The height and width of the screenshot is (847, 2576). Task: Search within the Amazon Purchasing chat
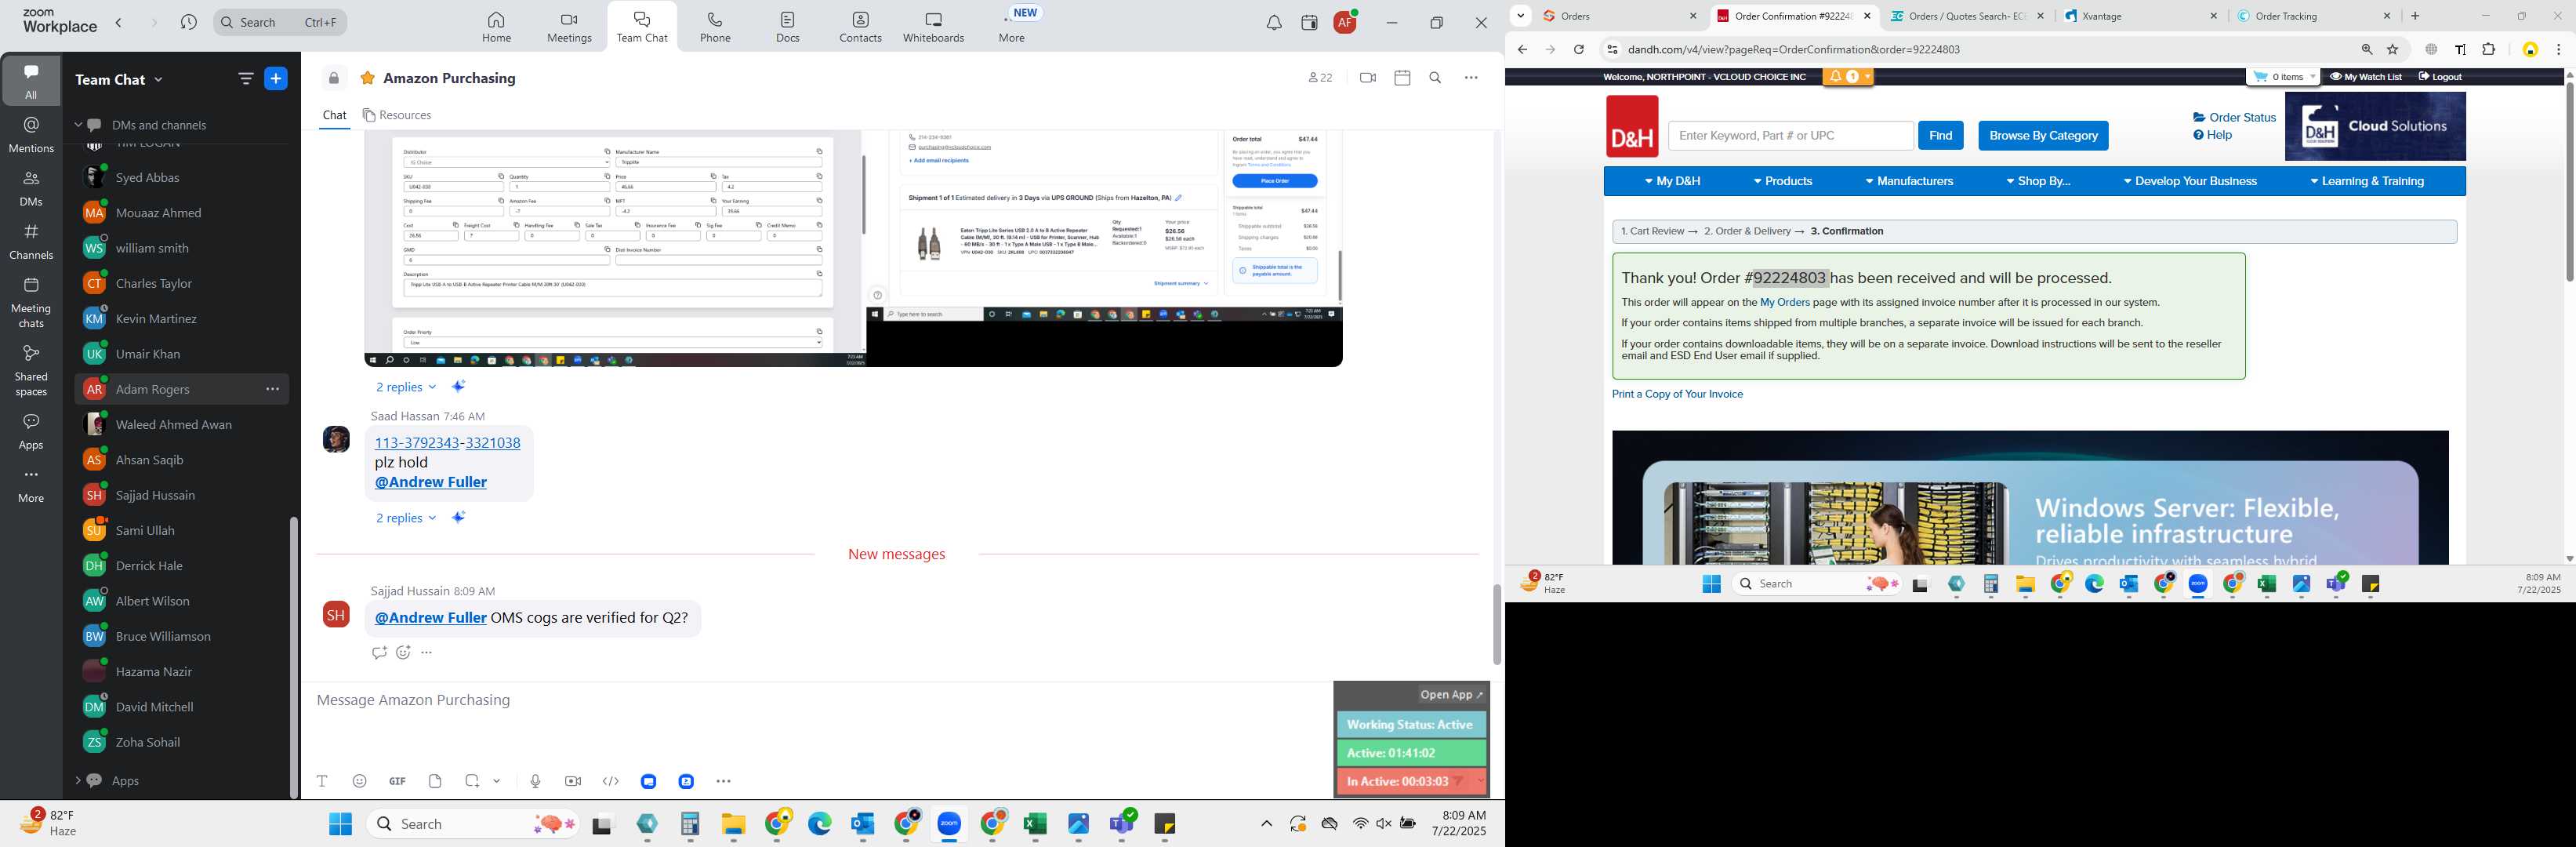[1436, 78]
